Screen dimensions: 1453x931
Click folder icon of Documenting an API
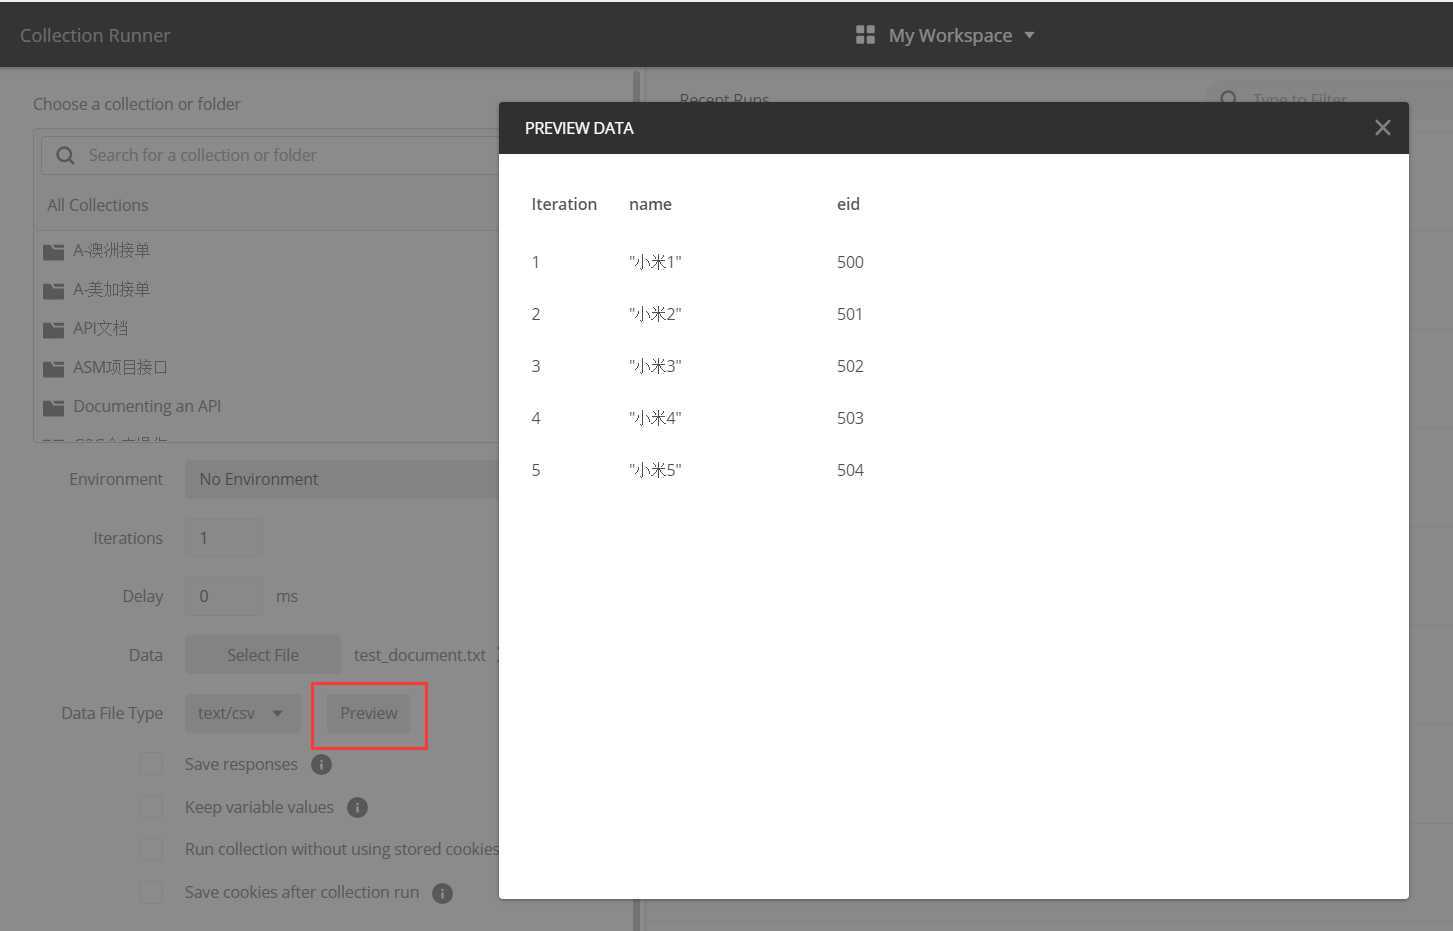click(x=53, y=407)
